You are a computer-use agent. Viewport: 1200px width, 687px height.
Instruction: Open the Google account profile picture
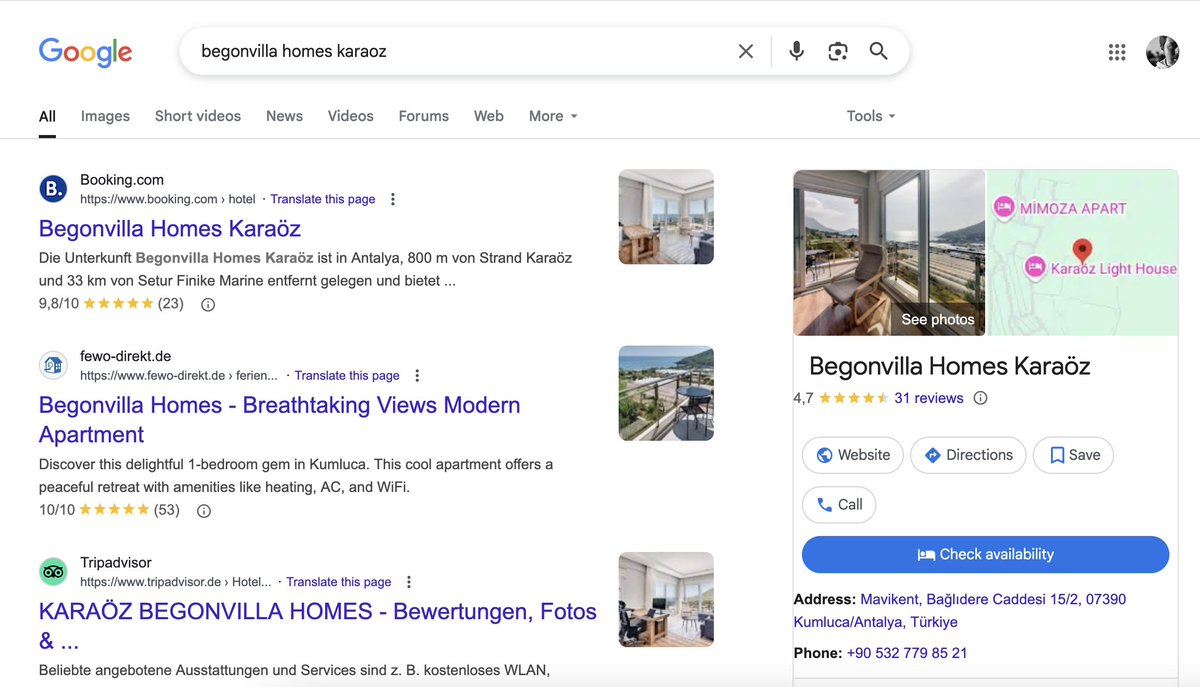[1162, 52]
